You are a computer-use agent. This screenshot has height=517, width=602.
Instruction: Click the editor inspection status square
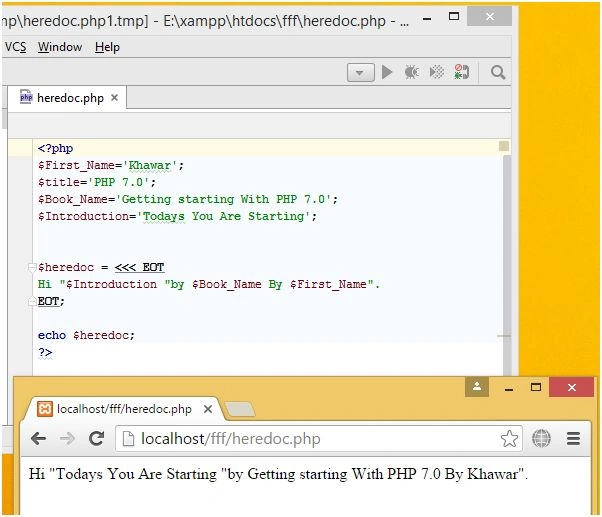pyautogui.click(x=504, y=146)
